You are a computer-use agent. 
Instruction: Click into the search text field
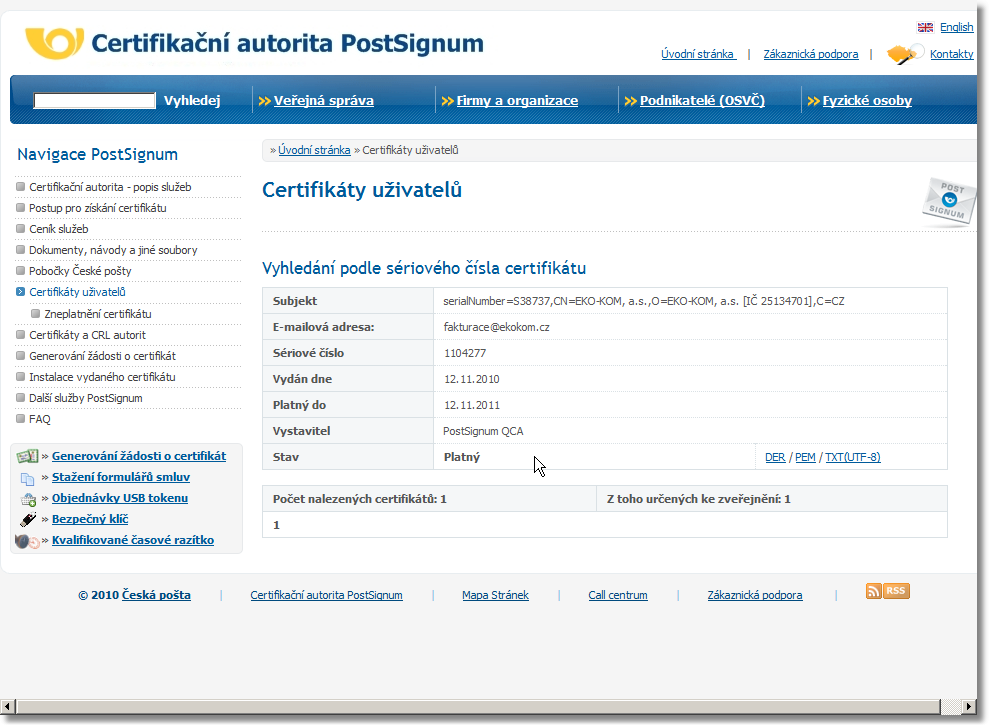coord(94,100)
